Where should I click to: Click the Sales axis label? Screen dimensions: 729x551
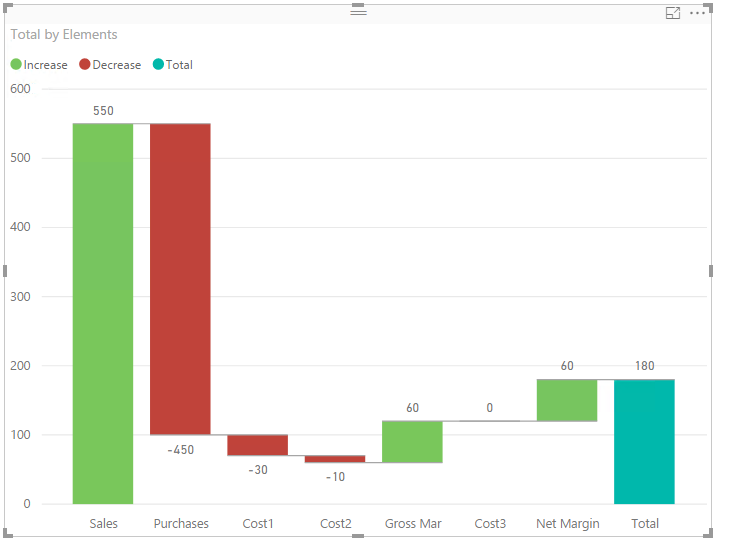point(103,524)
